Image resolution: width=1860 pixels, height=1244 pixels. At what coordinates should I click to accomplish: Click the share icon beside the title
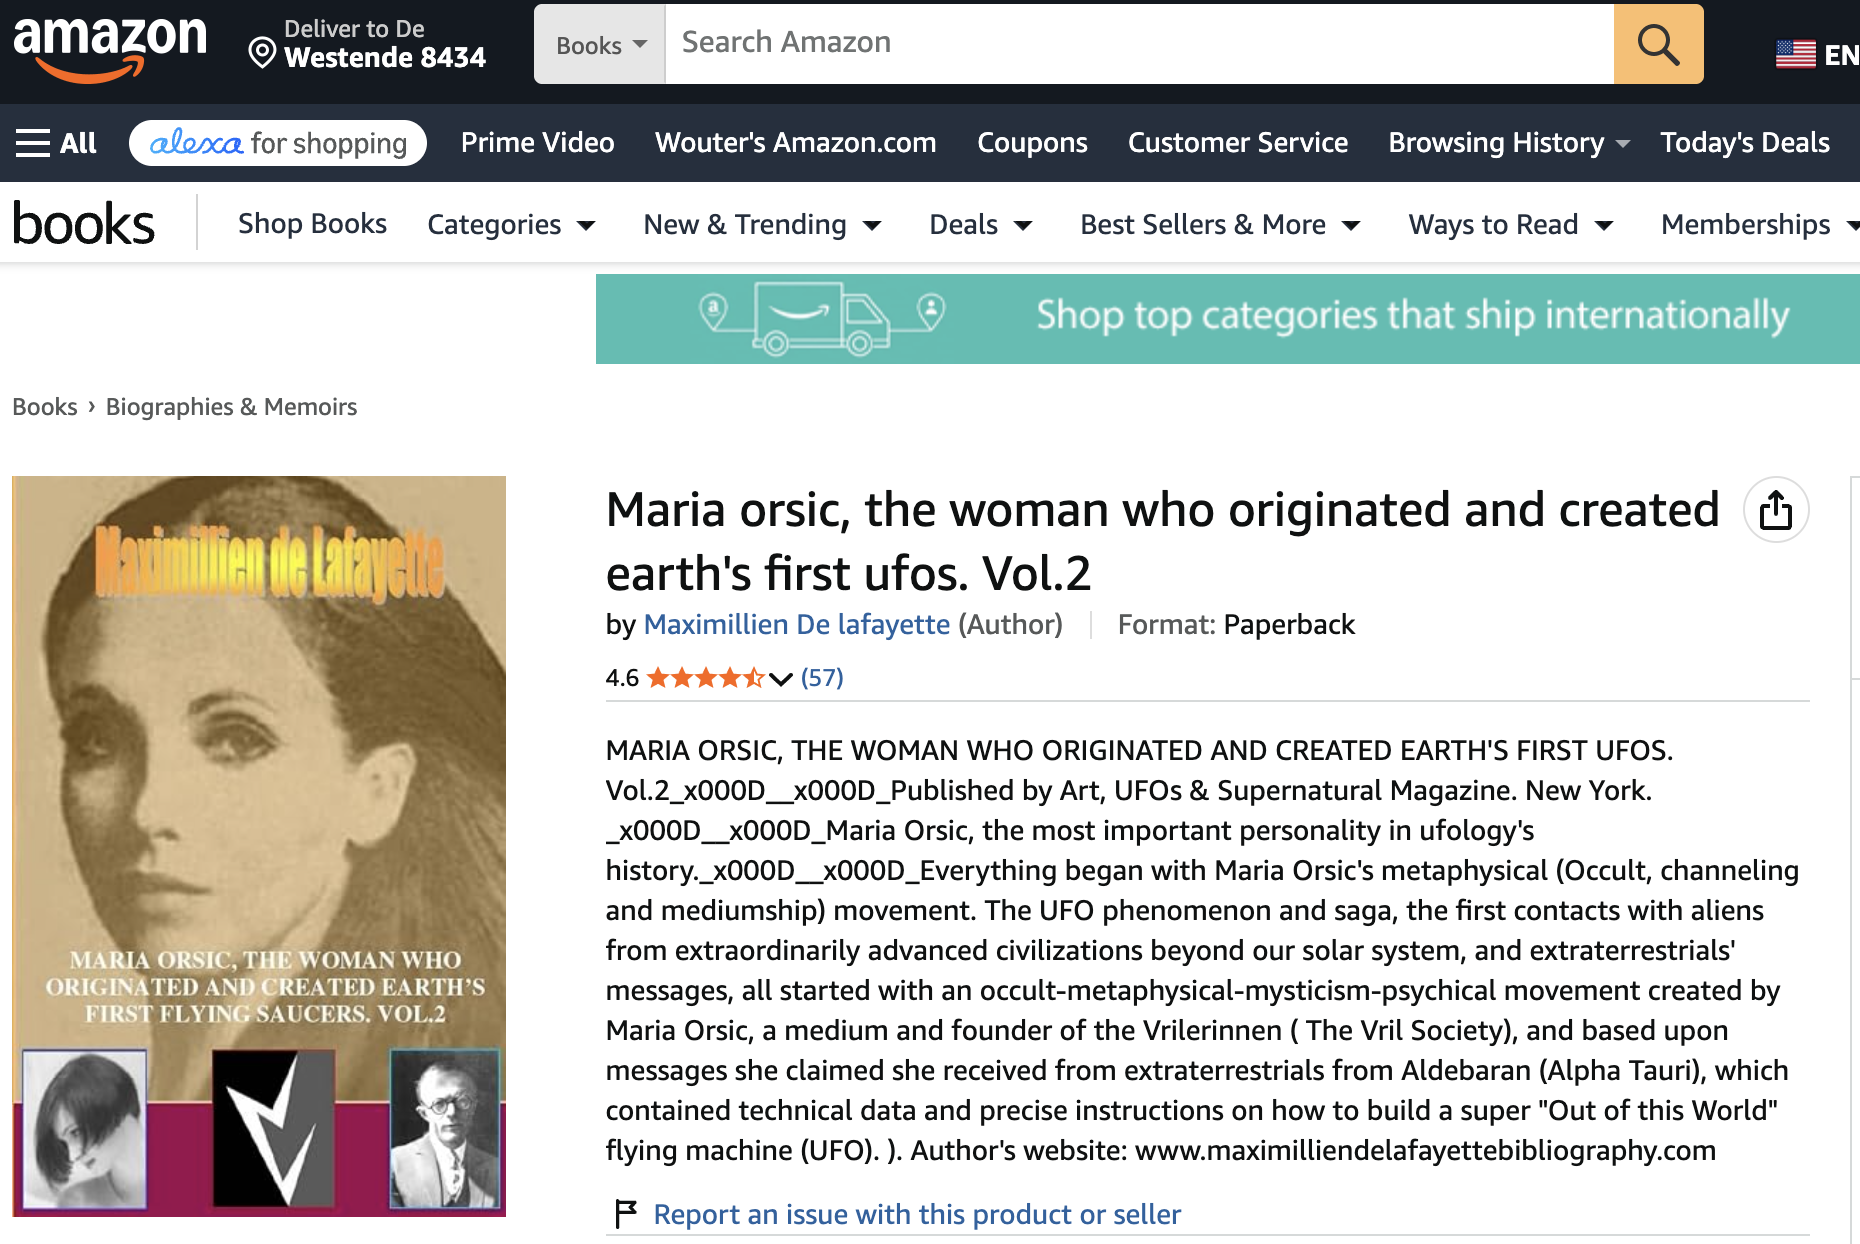pyautogui.click(x=1776, y=510)
